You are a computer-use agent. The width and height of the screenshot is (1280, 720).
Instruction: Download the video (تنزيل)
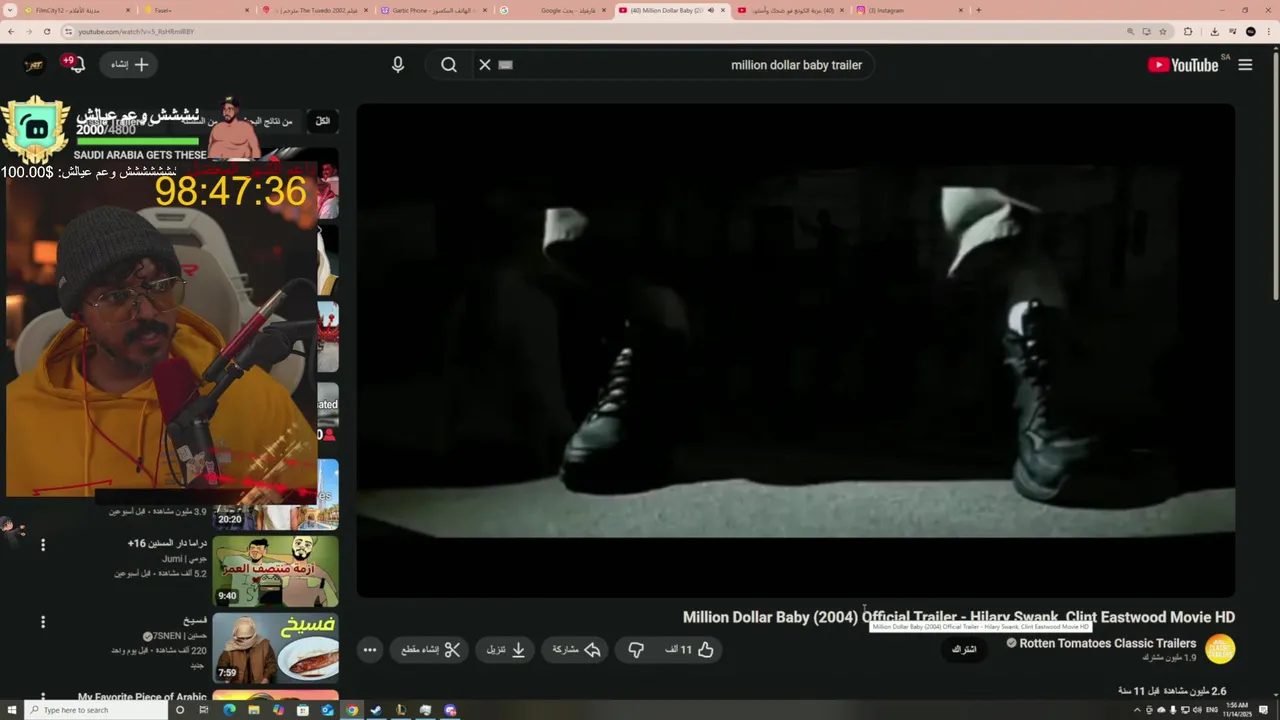click(x=506, y=650)
